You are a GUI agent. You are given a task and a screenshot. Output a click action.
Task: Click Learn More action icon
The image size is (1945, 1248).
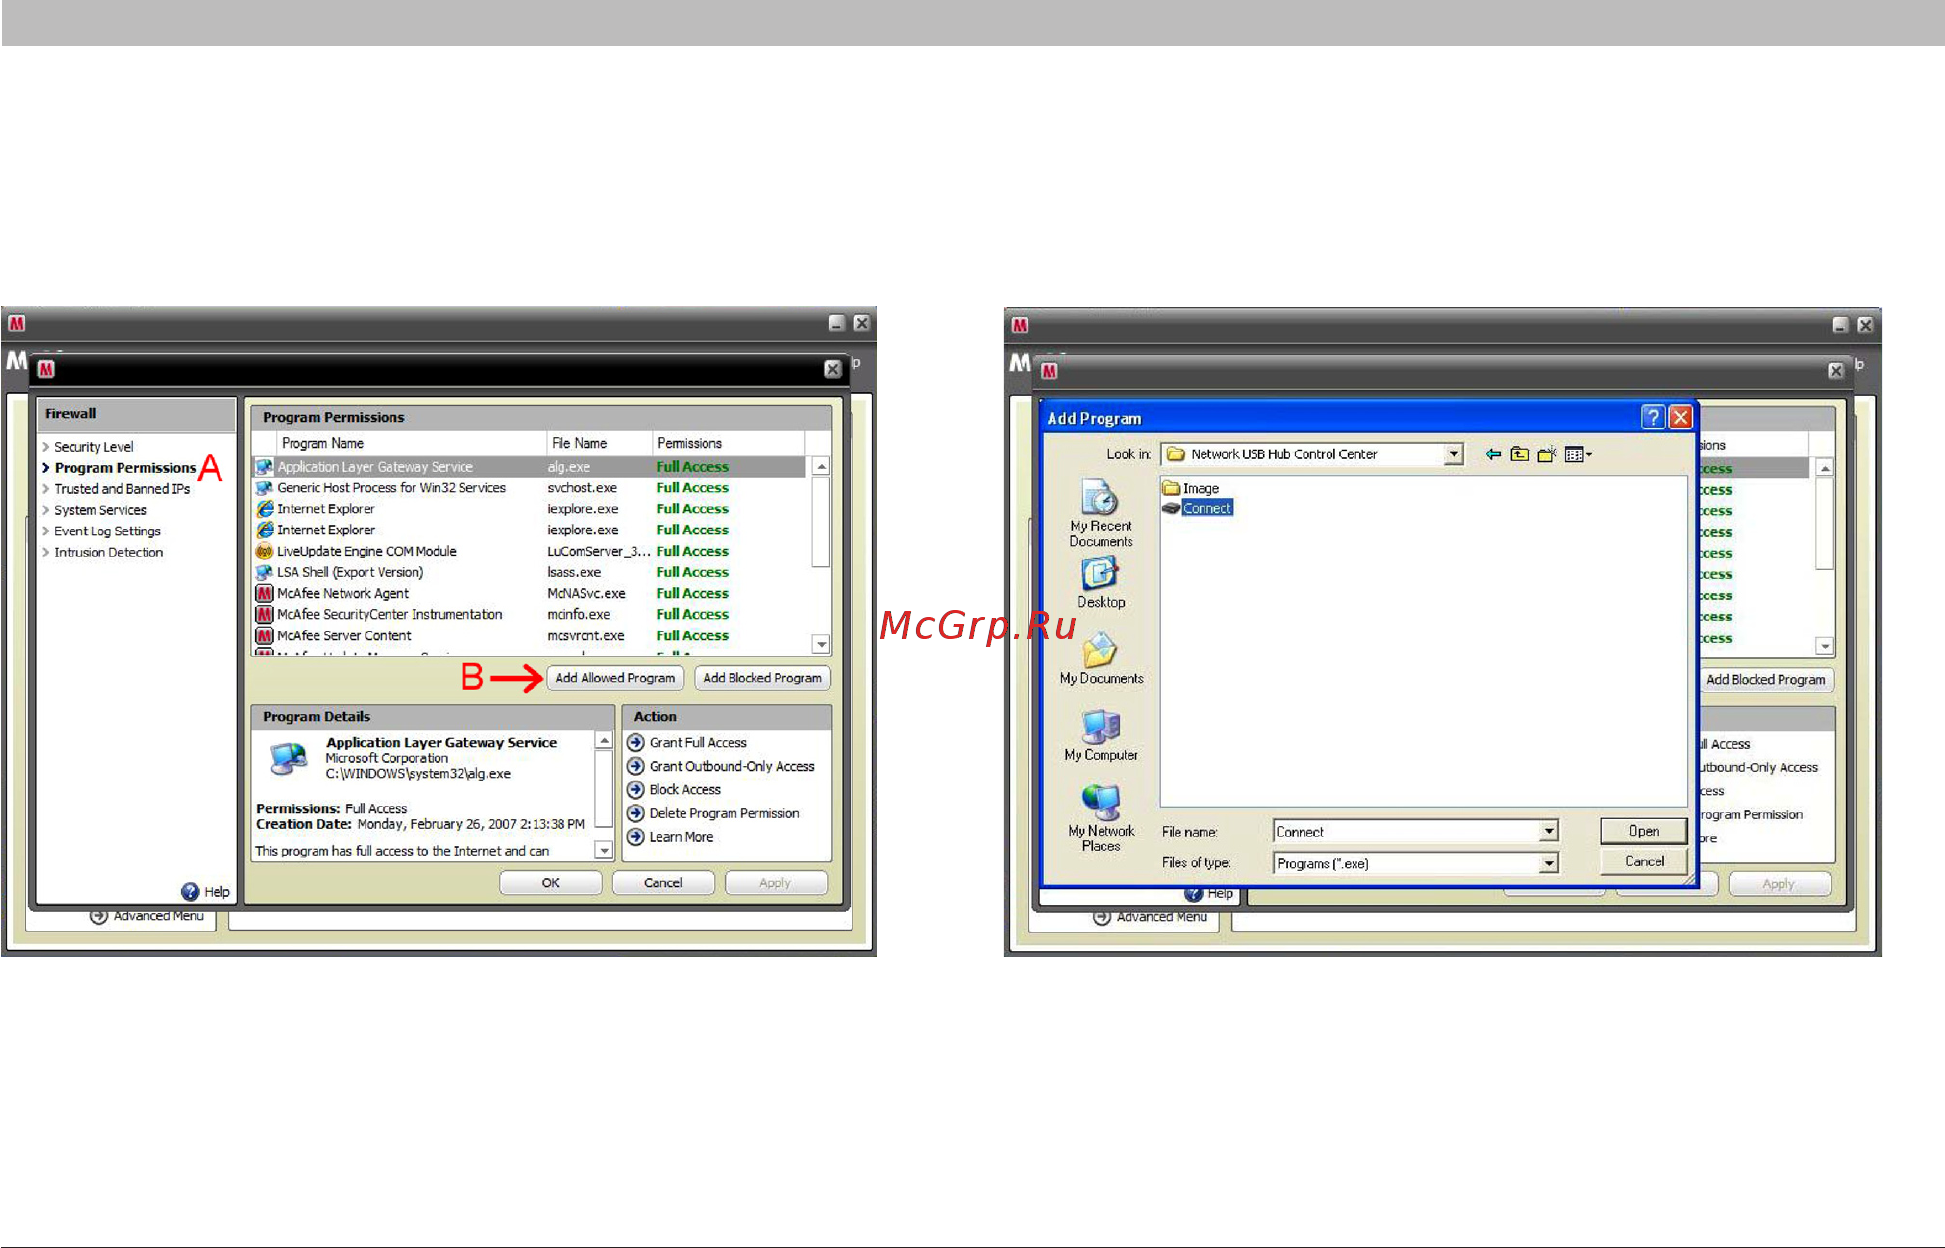tap(635, 837)
